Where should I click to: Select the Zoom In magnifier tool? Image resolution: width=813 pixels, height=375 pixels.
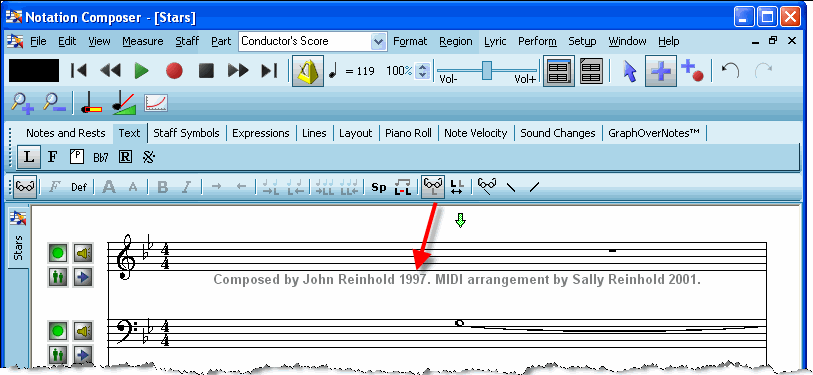[x=22, y=103]
